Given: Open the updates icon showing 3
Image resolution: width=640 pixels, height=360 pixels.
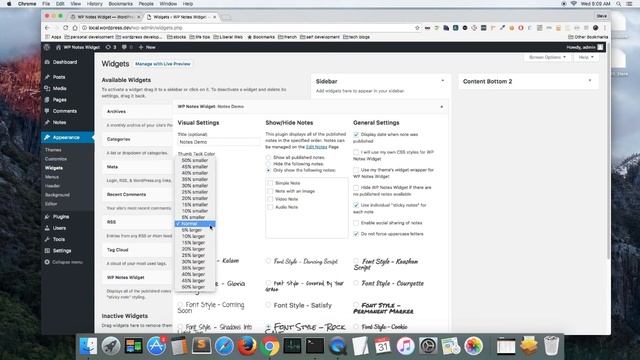Looking at the screenshot, I should [111, 47].
